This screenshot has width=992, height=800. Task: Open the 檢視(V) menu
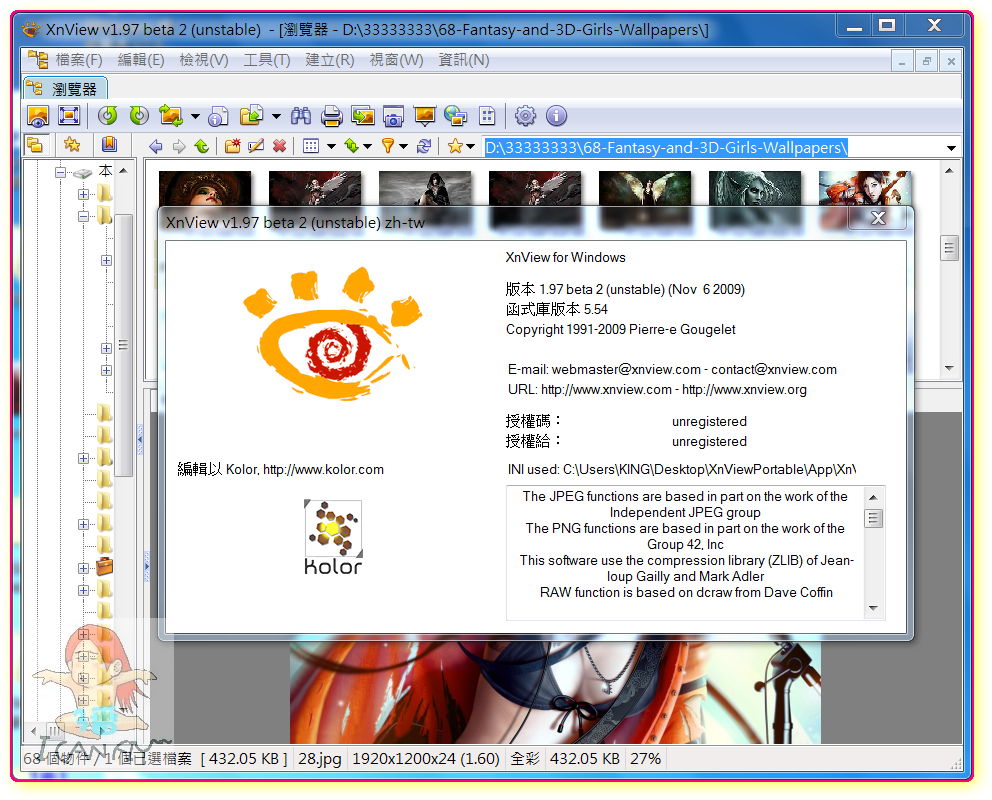coord(204,60)
